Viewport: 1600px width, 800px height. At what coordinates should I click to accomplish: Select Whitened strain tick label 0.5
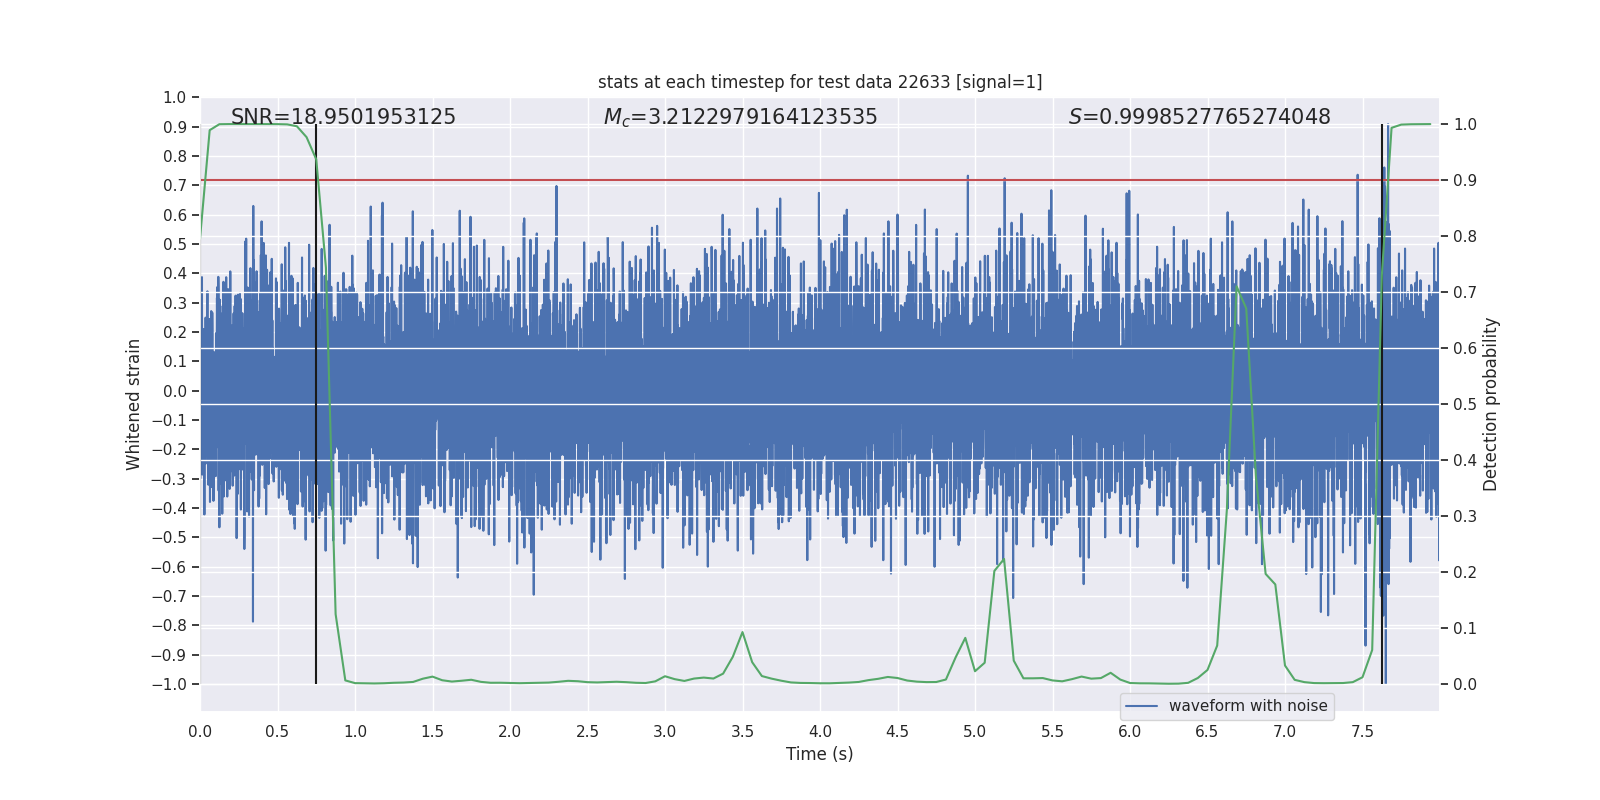click(x=175, y=244)
